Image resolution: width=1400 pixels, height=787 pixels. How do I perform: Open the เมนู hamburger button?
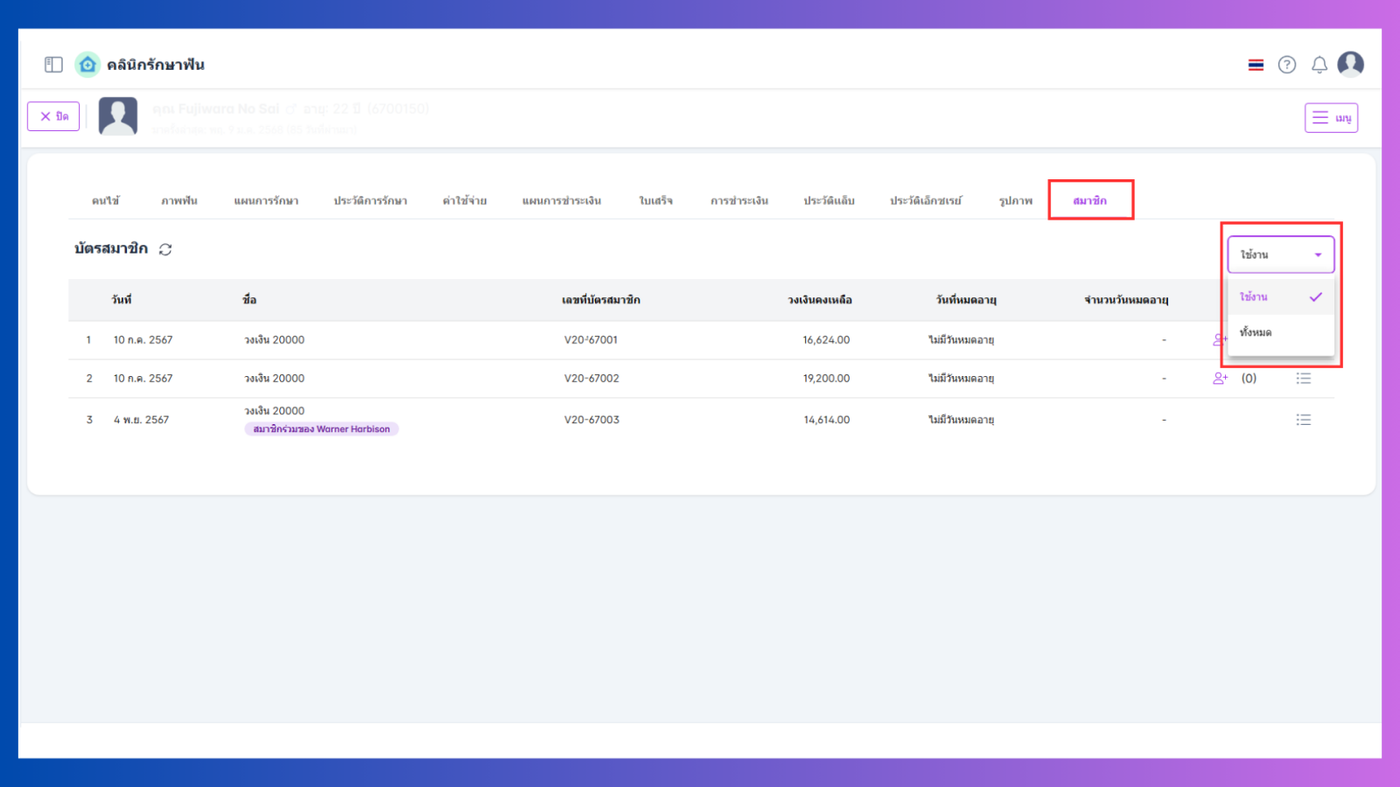click(1331, 117)
